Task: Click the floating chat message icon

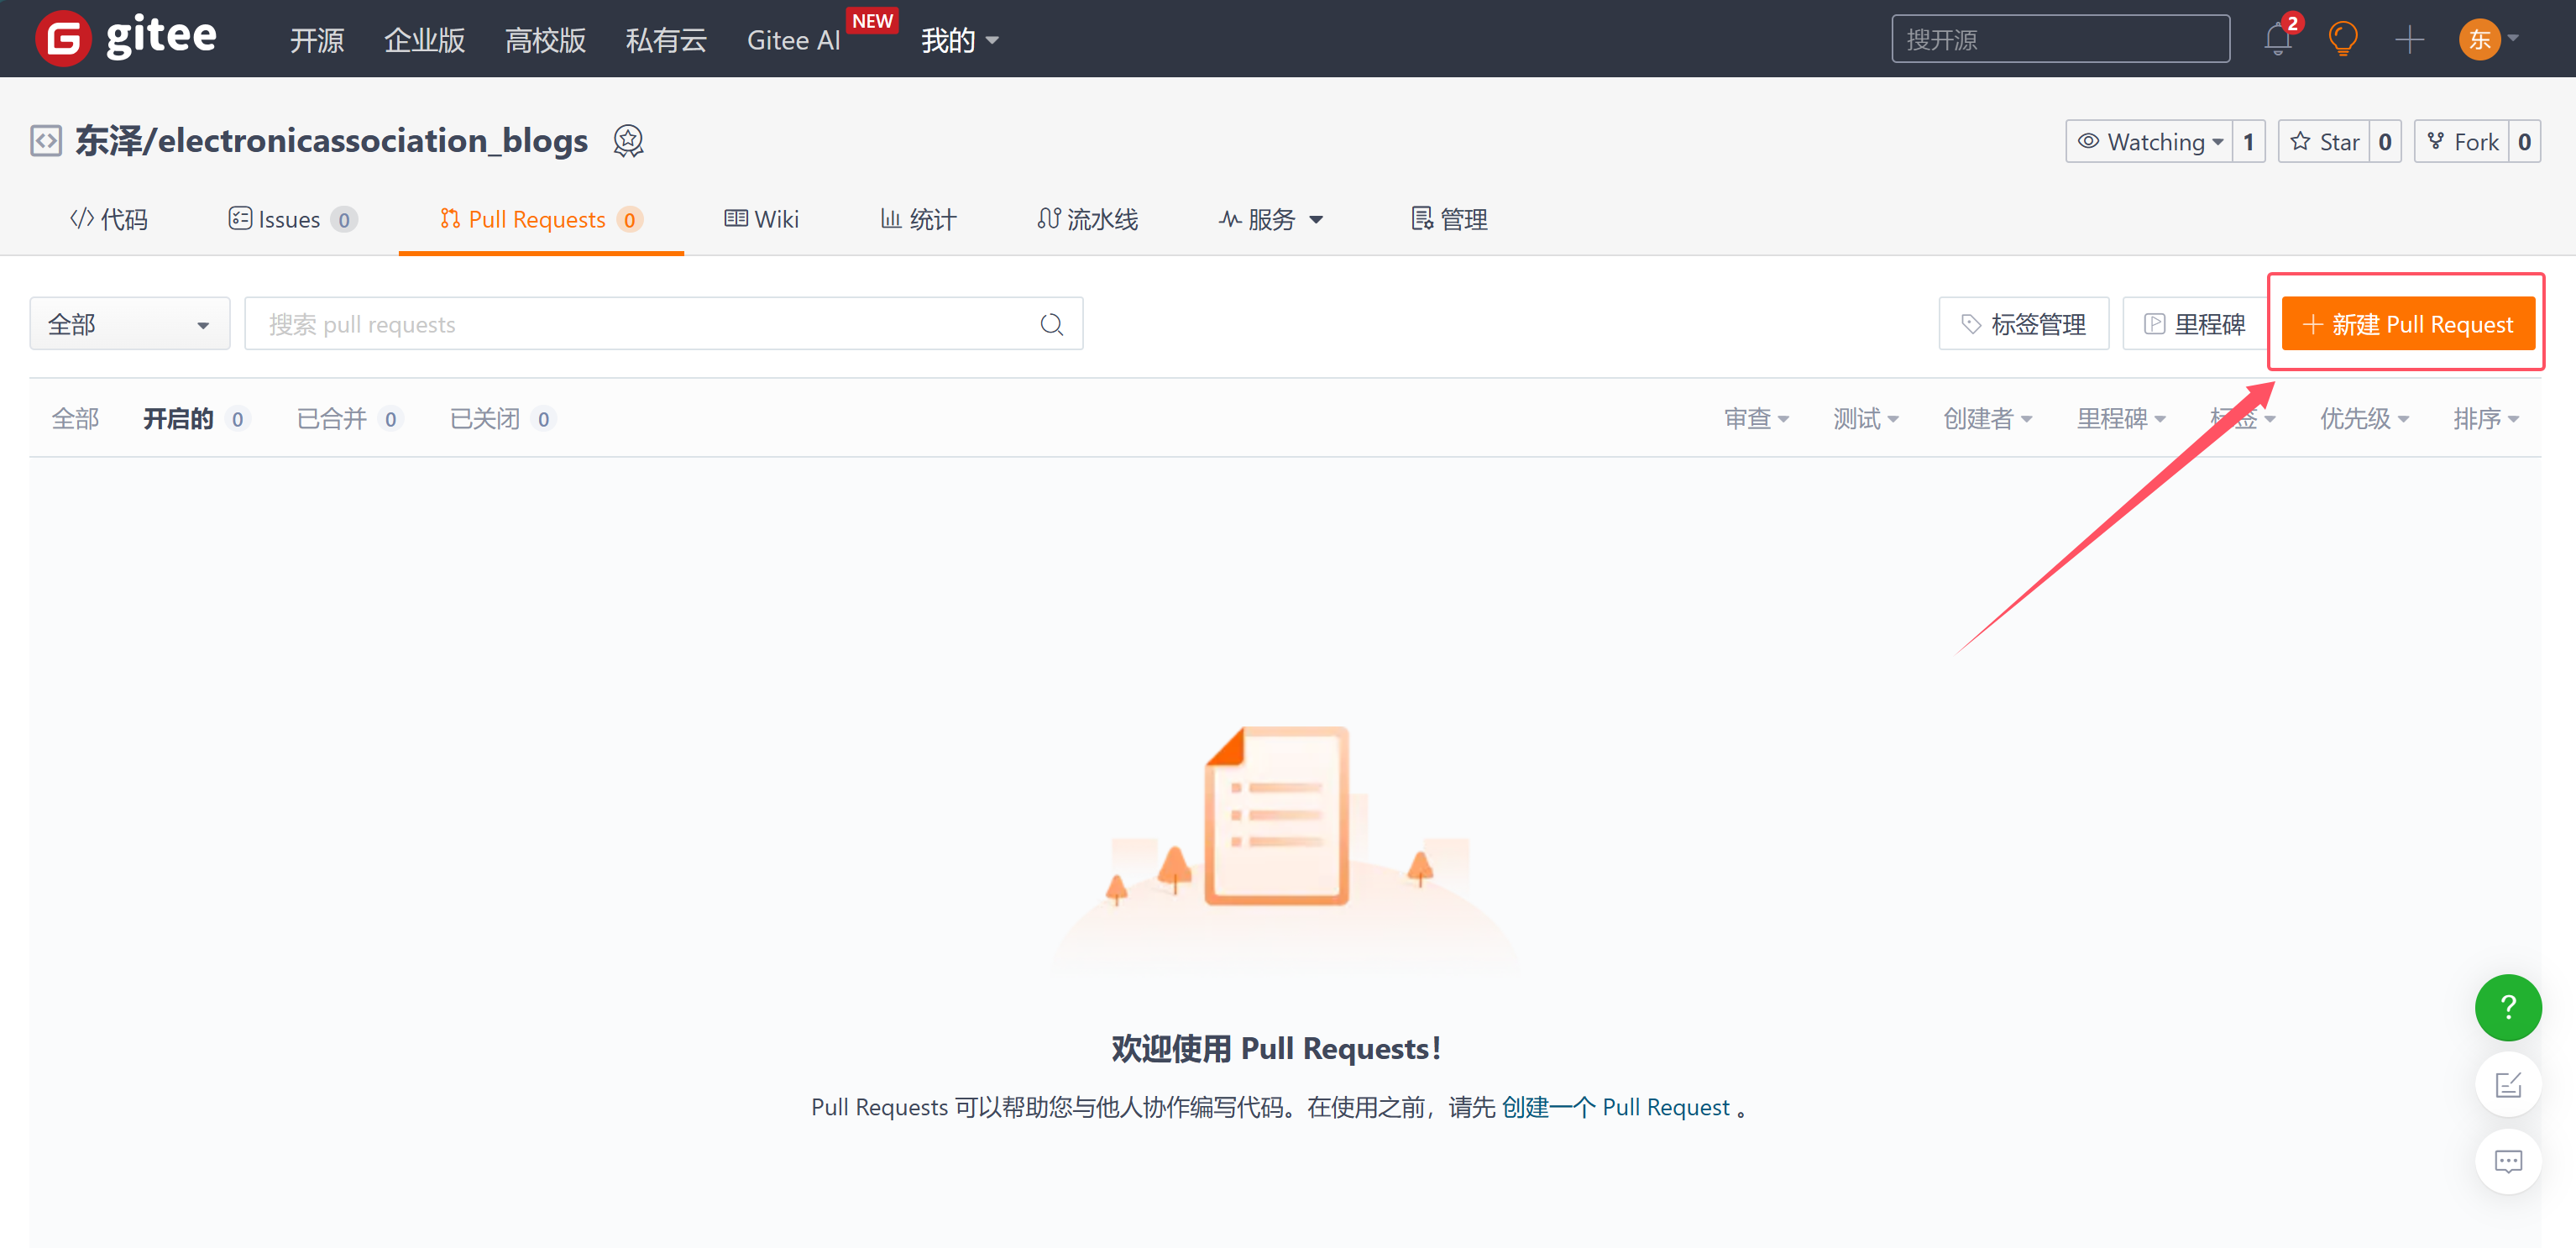Action: pyautogui.click(x=2508, y=1161)
